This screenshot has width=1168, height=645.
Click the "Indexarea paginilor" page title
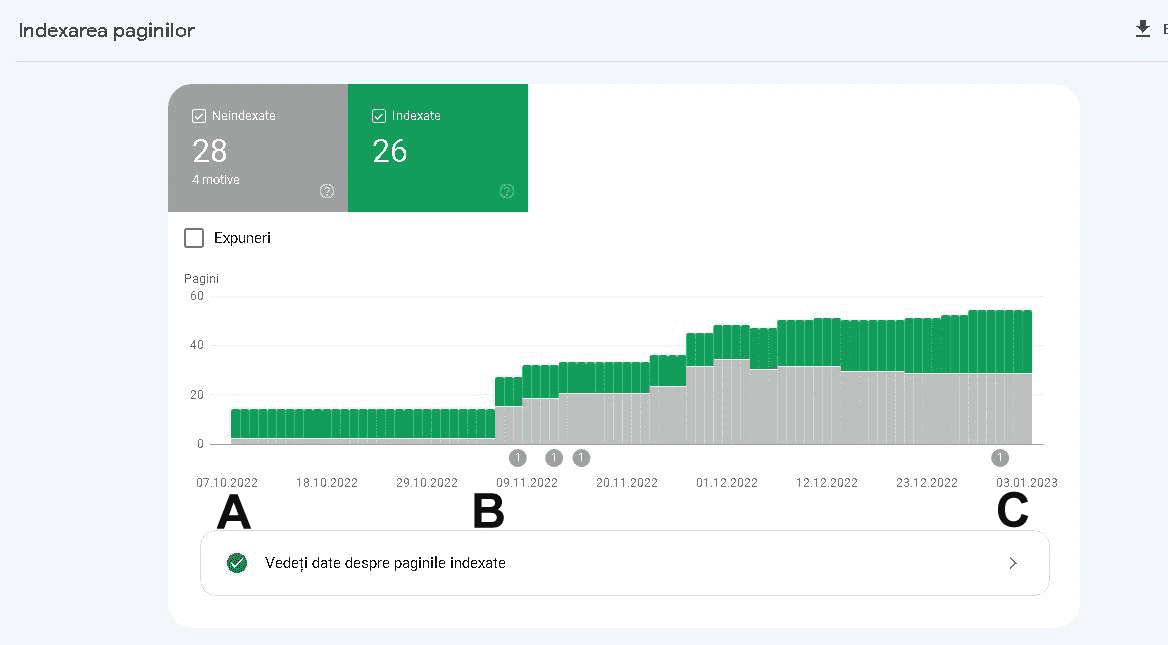tap(107, 31)
